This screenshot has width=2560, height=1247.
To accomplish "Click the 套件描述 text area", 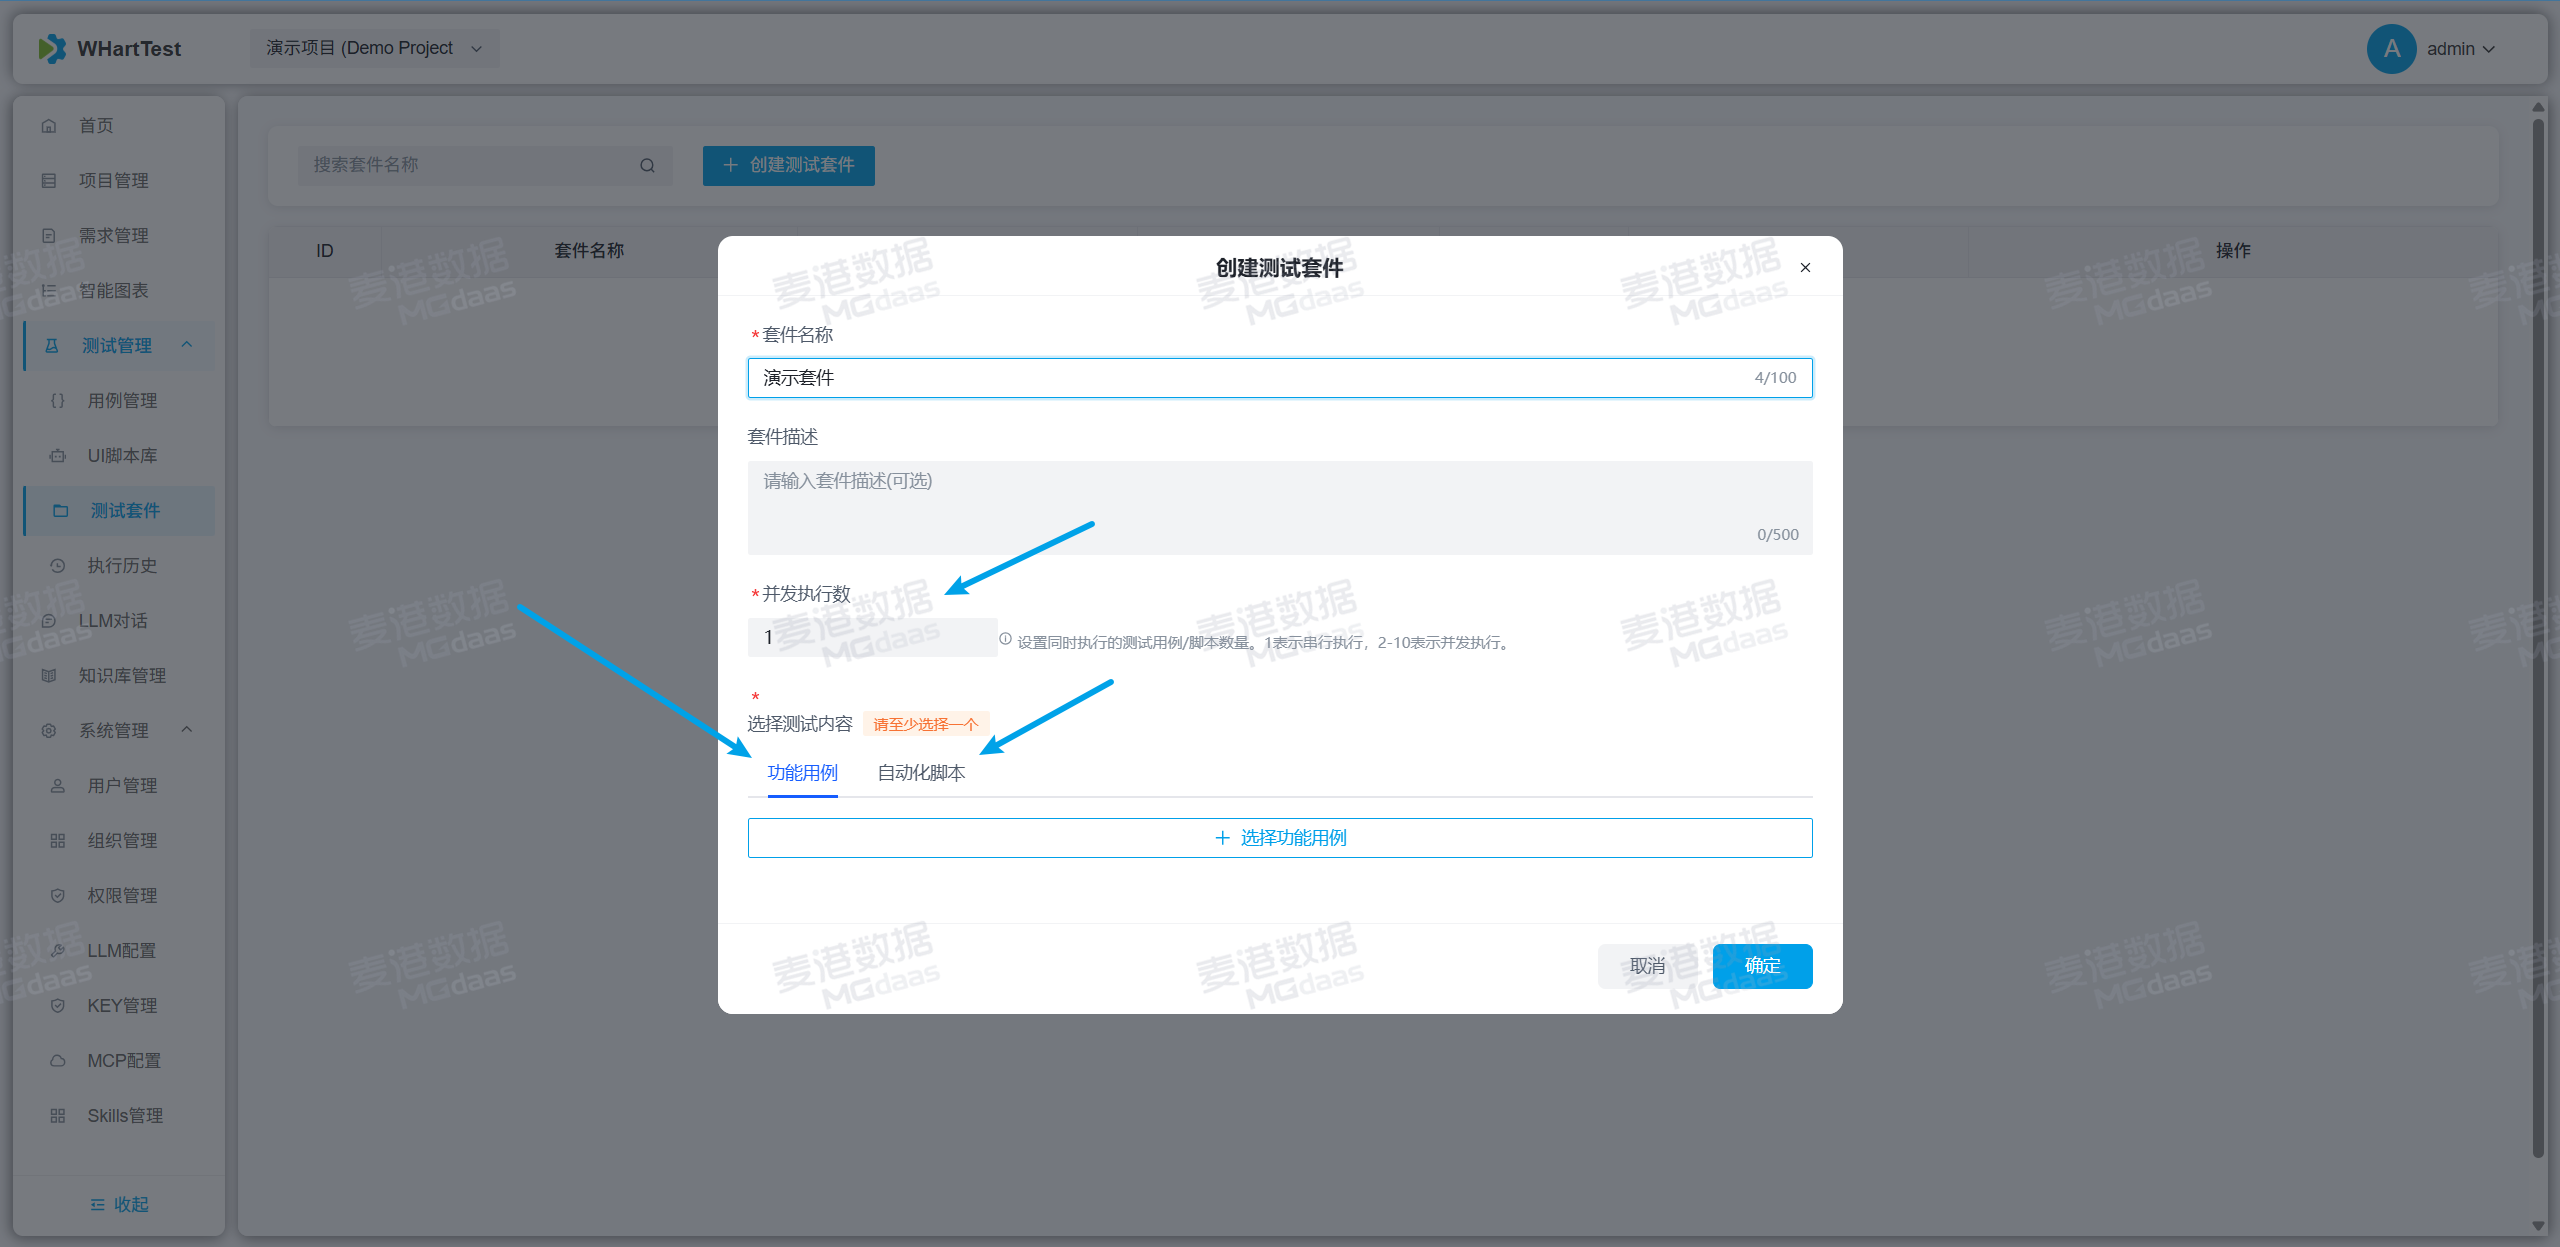I will 1280,507.
